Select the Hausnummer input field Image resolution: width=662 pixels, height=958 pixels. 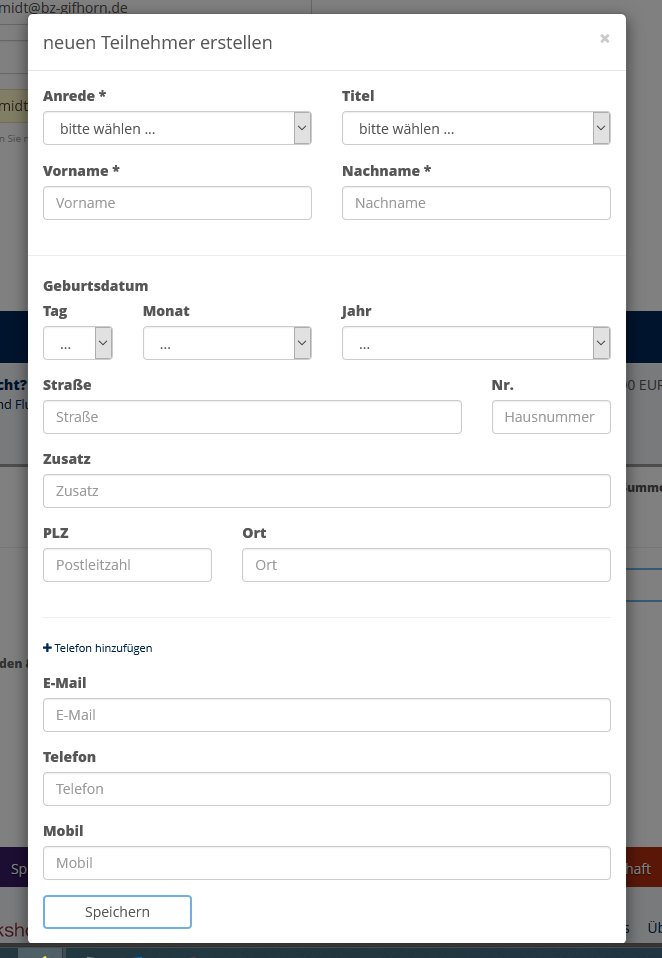[550, 417]
